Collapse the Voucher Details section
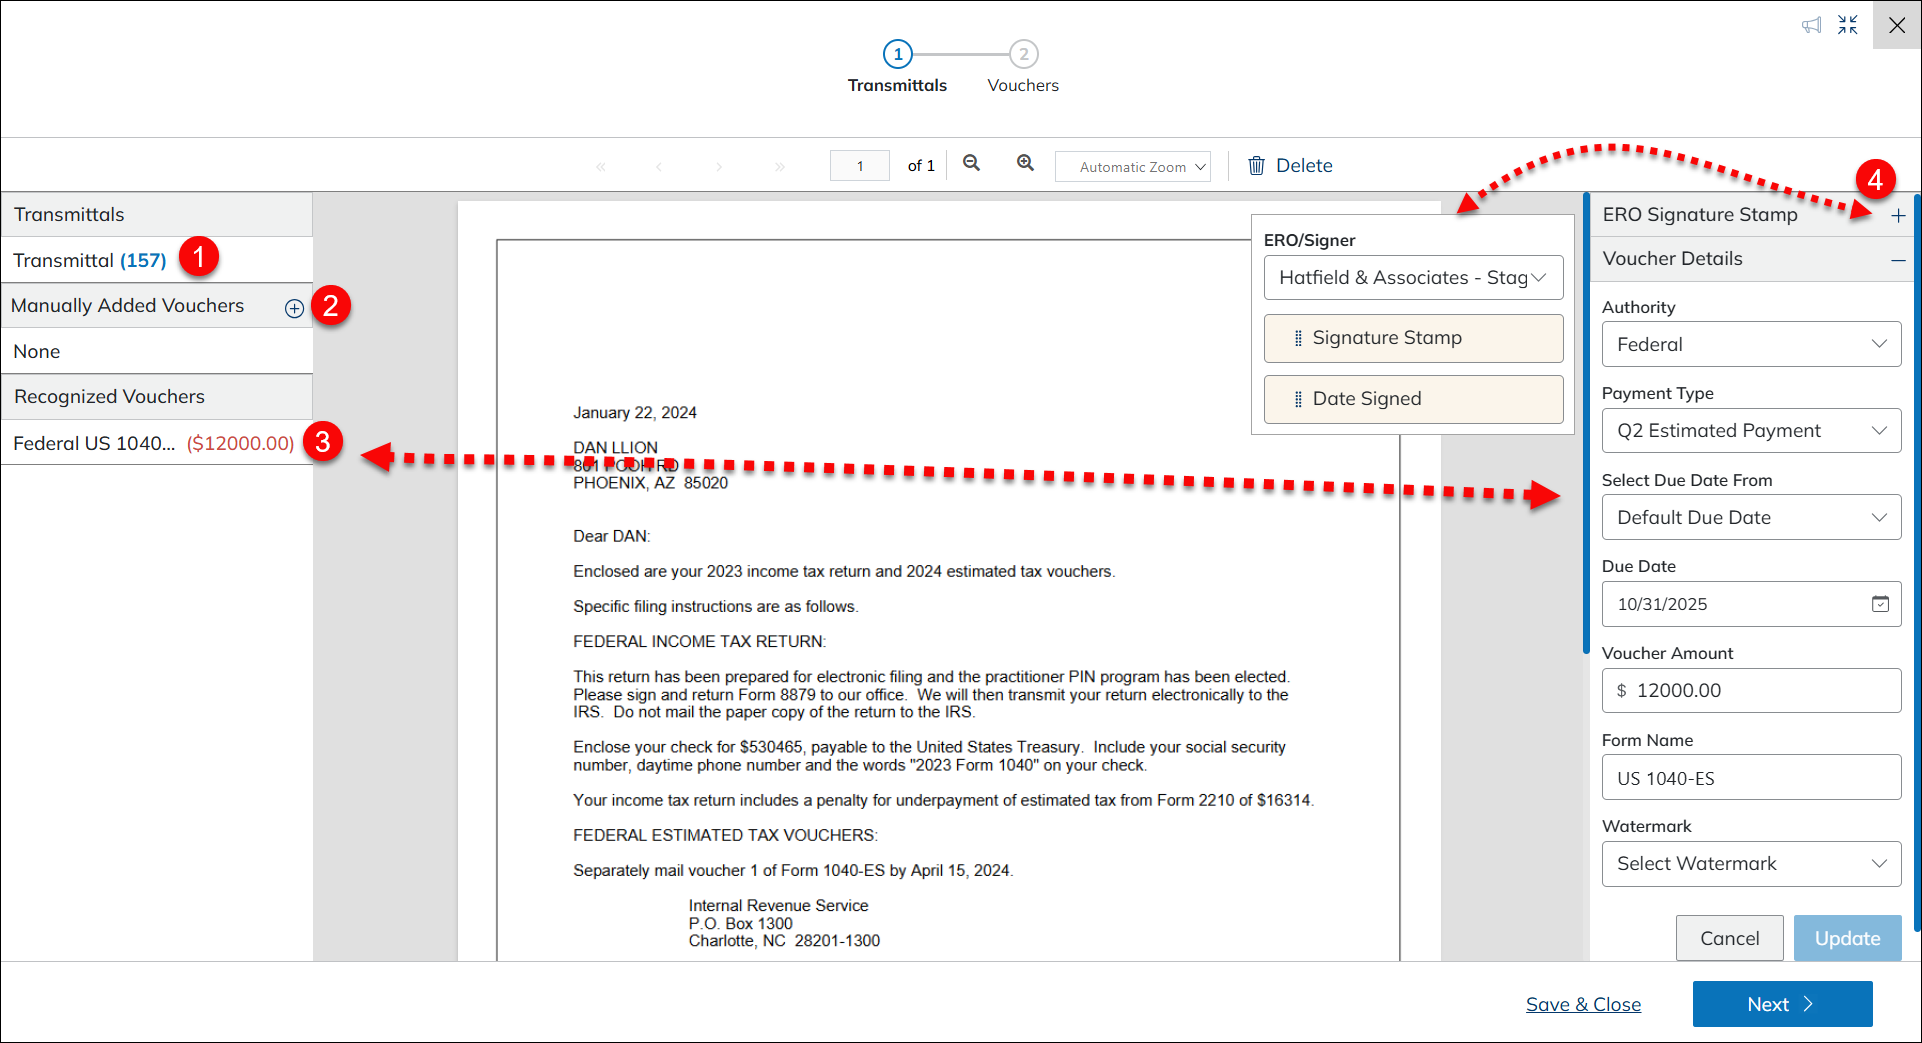 (x=1897, y=260)
